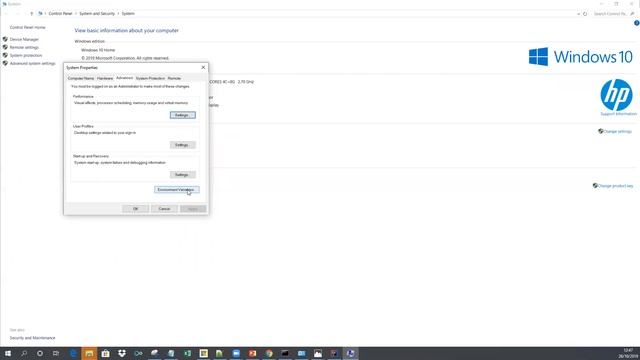This screenshot has width=640, height=360.
Task: Open Security and Maintenance link
Action: [x=32, y=338]
